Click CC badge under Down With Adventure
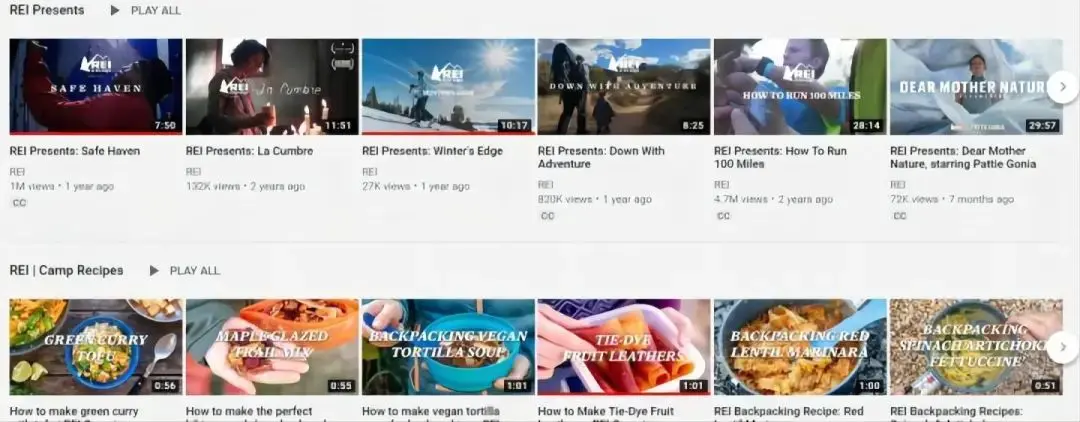Screen dimensions: 1080x422 tap(547, 216)
